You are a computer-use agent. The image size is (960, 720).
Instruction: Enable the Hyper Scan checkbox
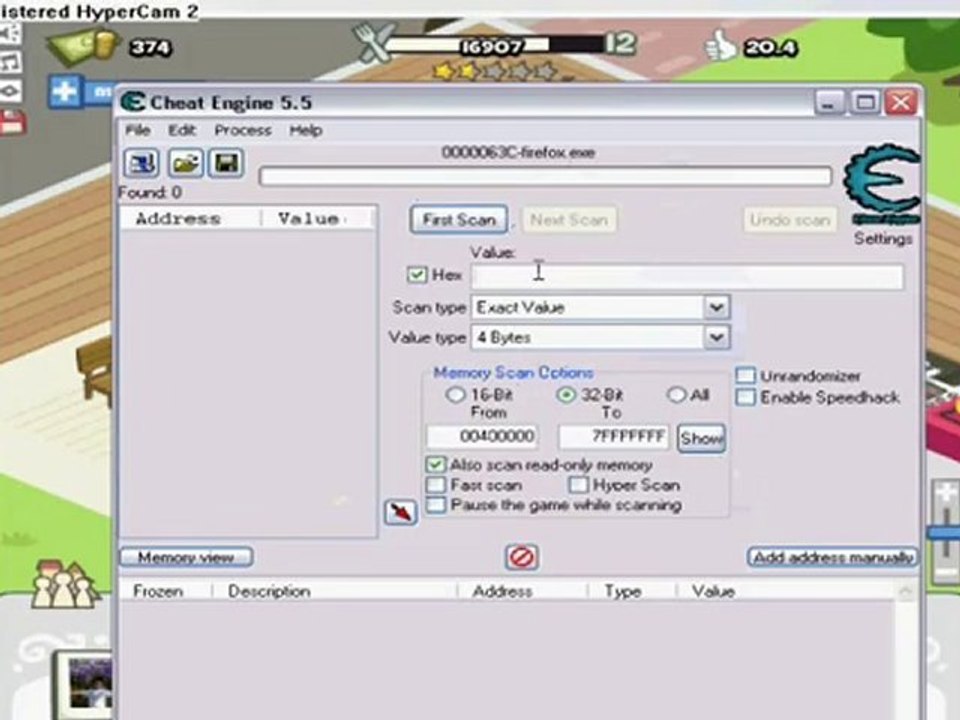578,485
